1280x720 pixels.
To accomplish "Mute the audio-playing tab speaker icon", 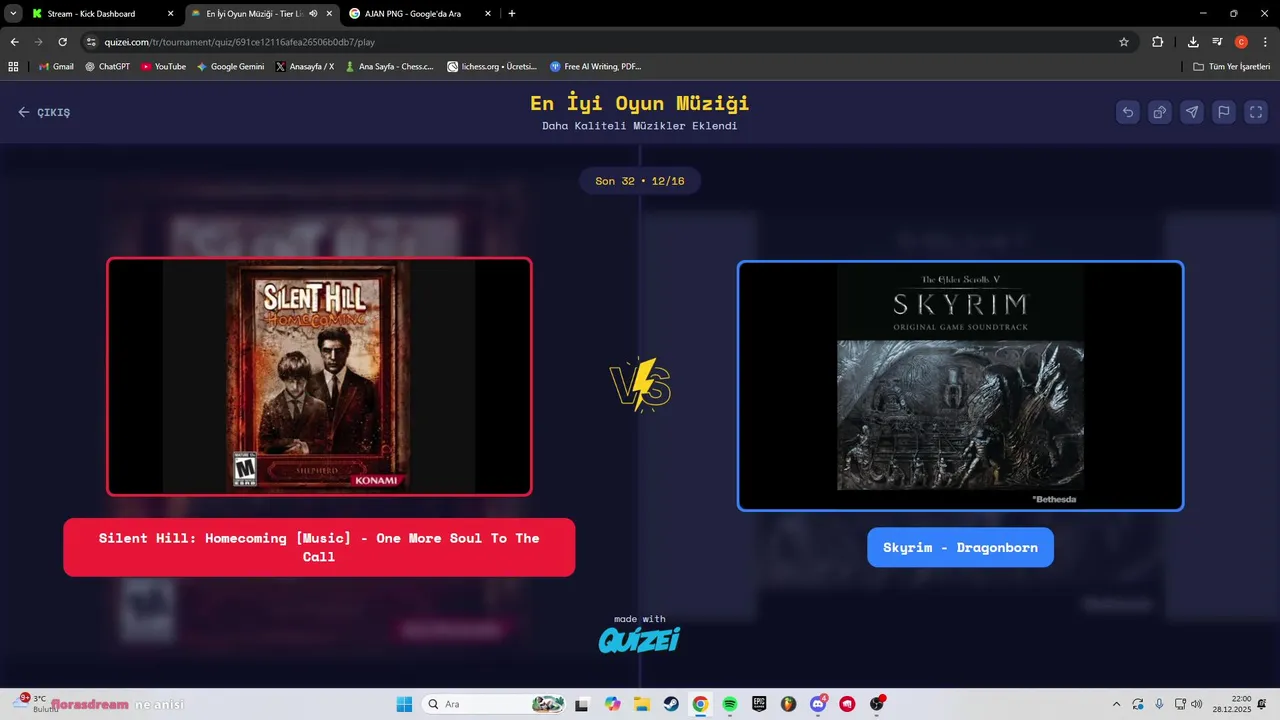I will point(314,14).
